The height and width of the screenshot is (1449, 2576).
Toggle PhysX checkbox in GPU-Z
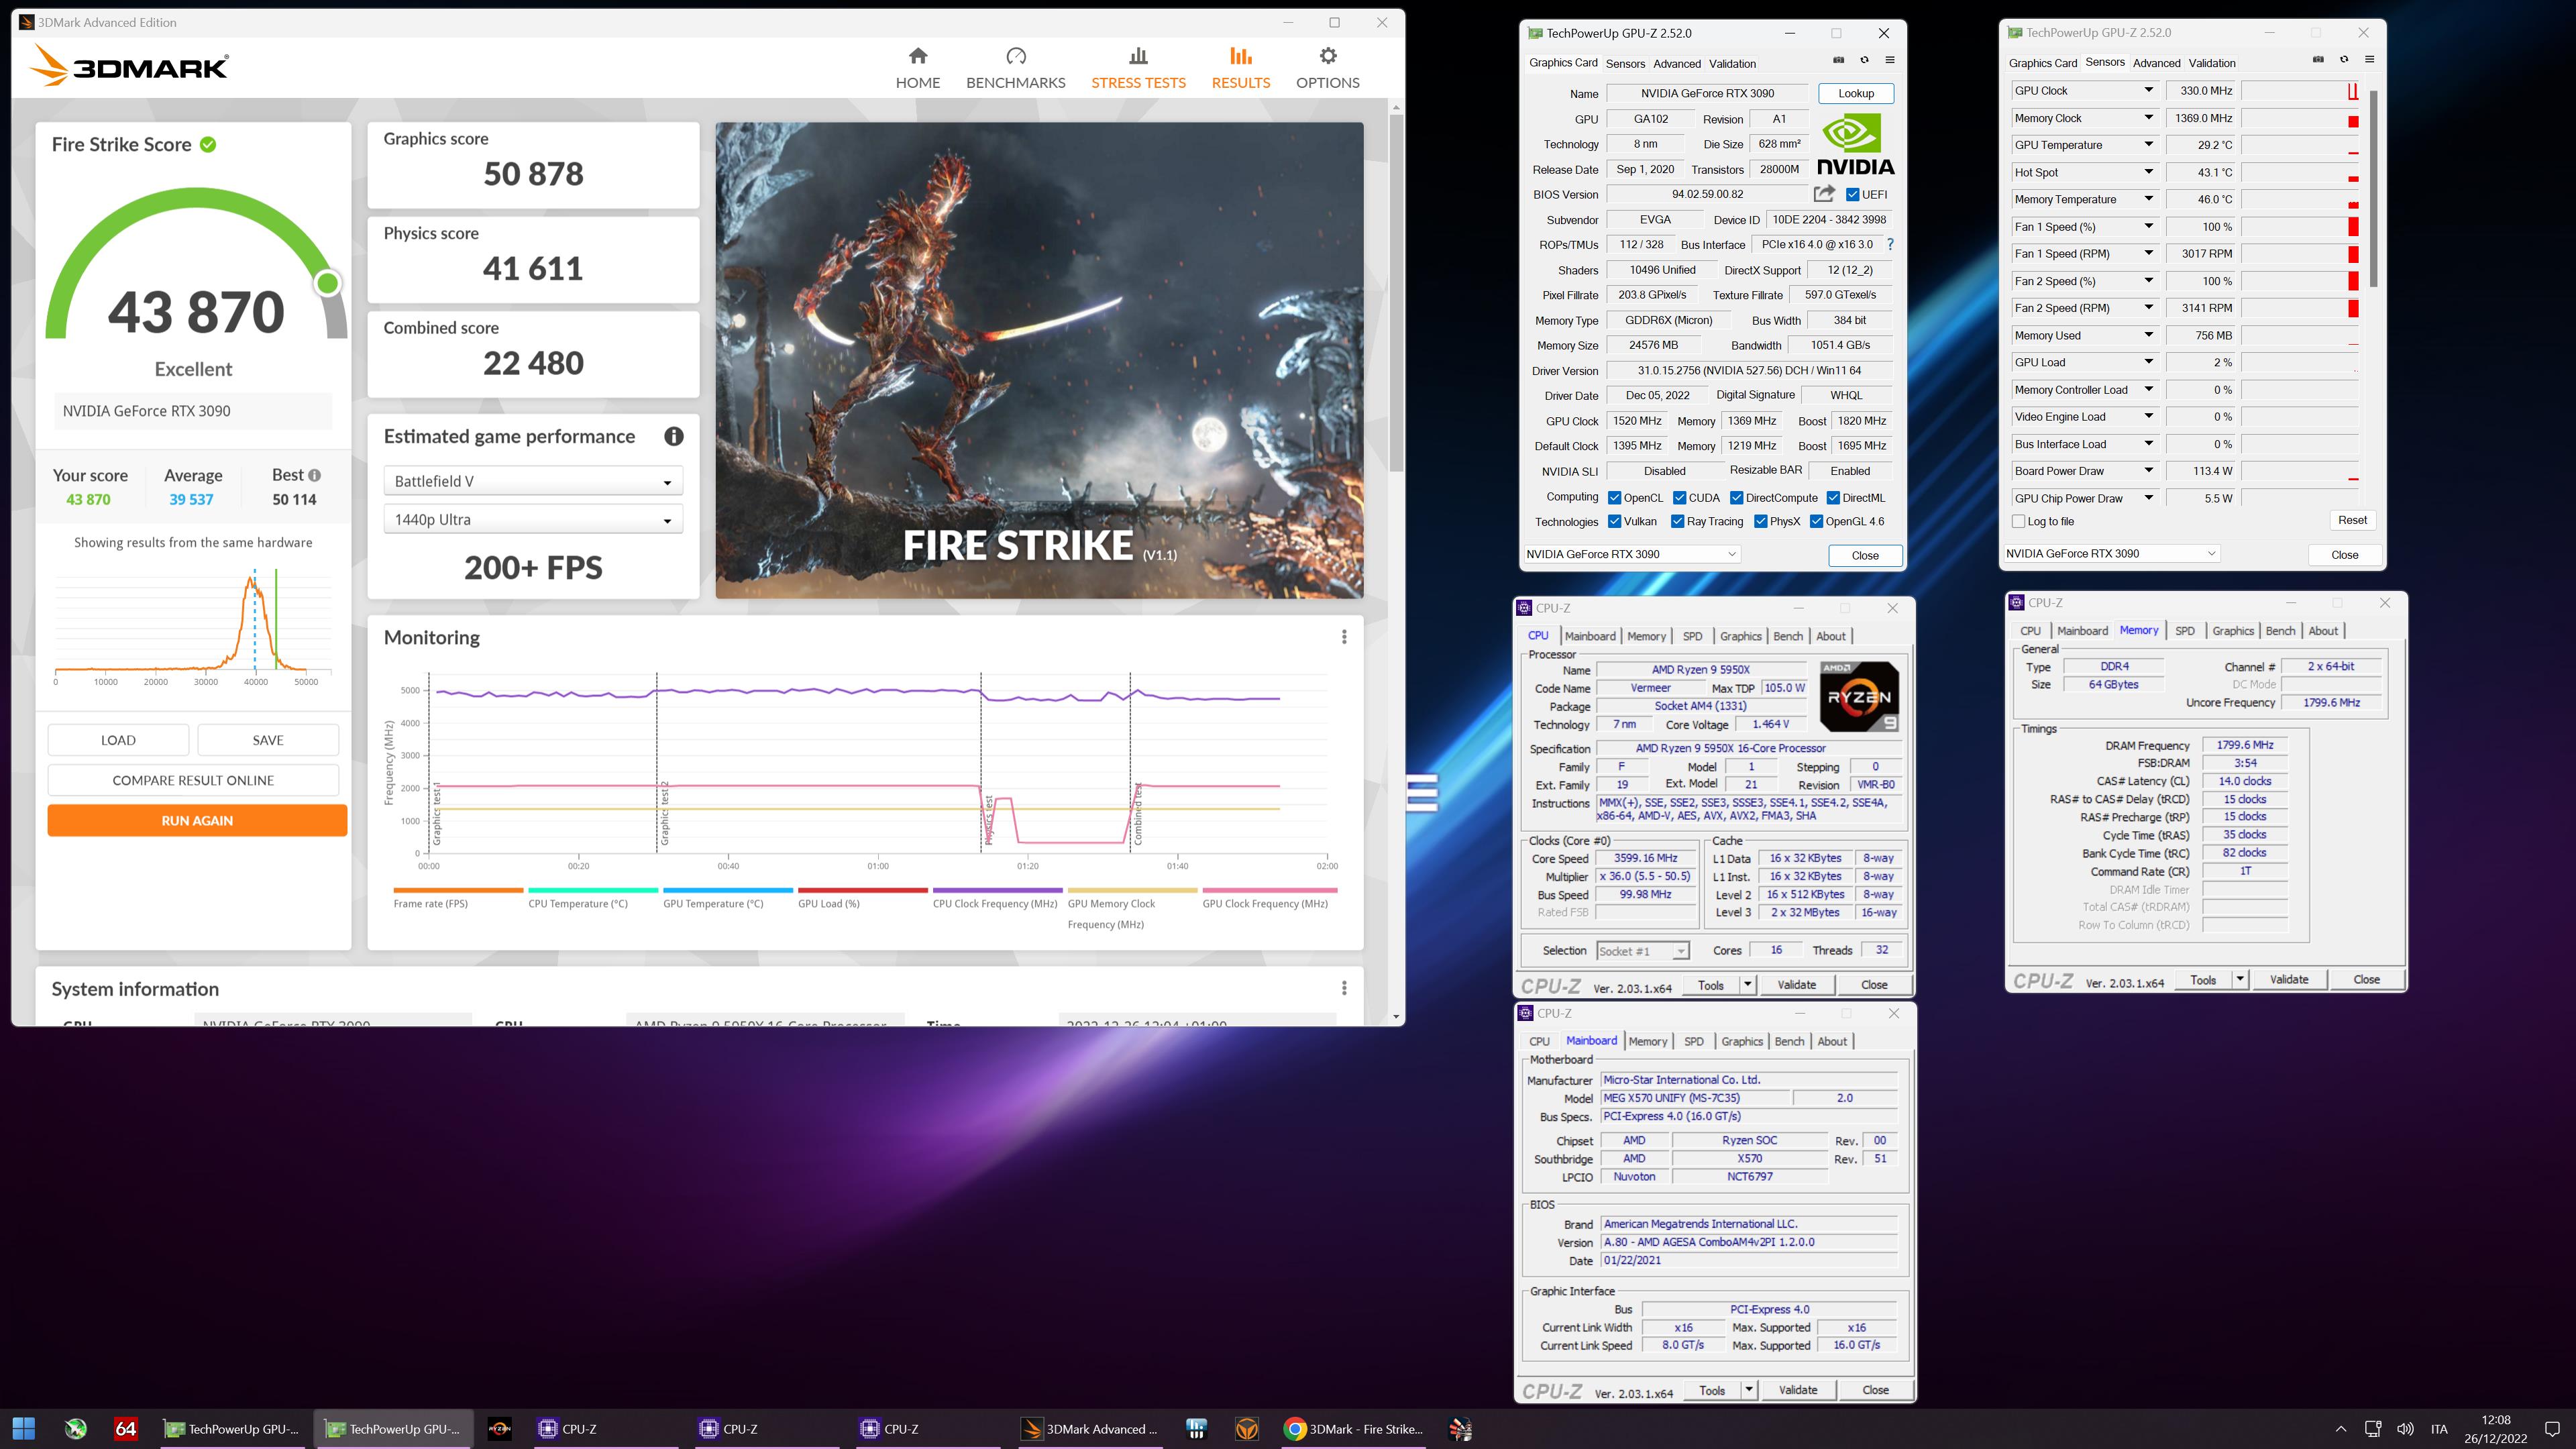1760,521
